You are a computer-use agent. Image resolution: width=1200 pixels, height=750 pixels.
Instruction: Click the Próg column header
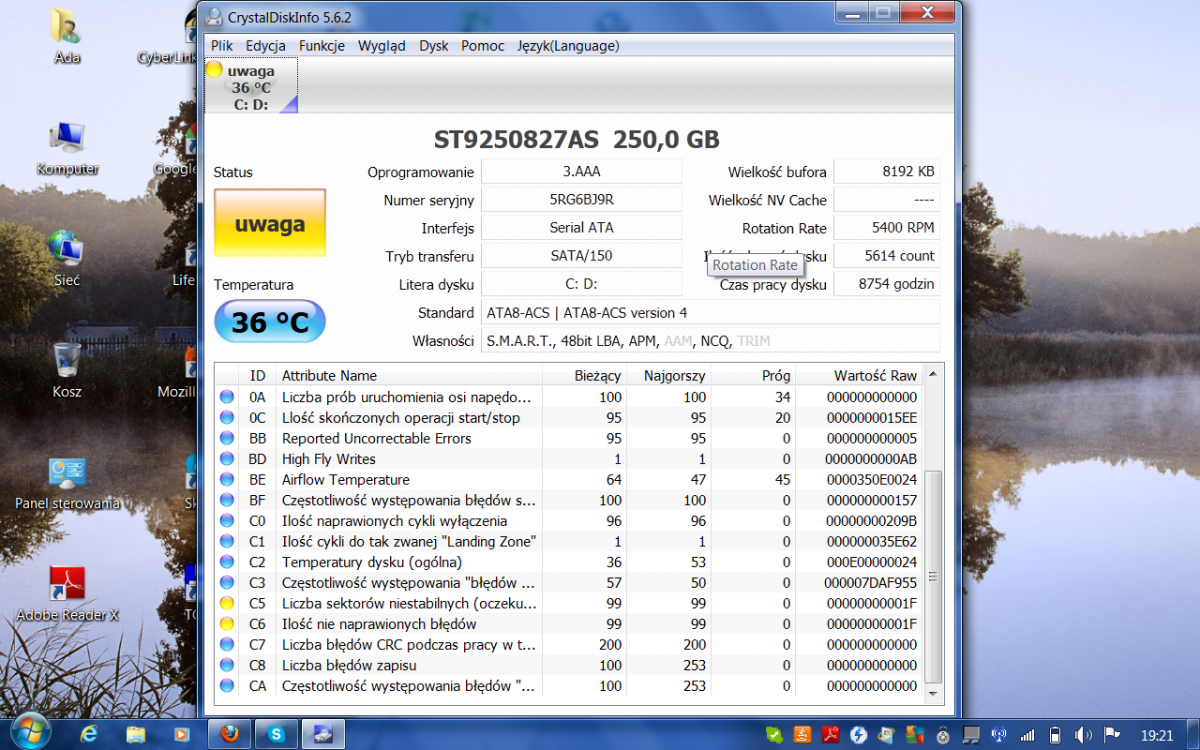(x=754, y=376)
